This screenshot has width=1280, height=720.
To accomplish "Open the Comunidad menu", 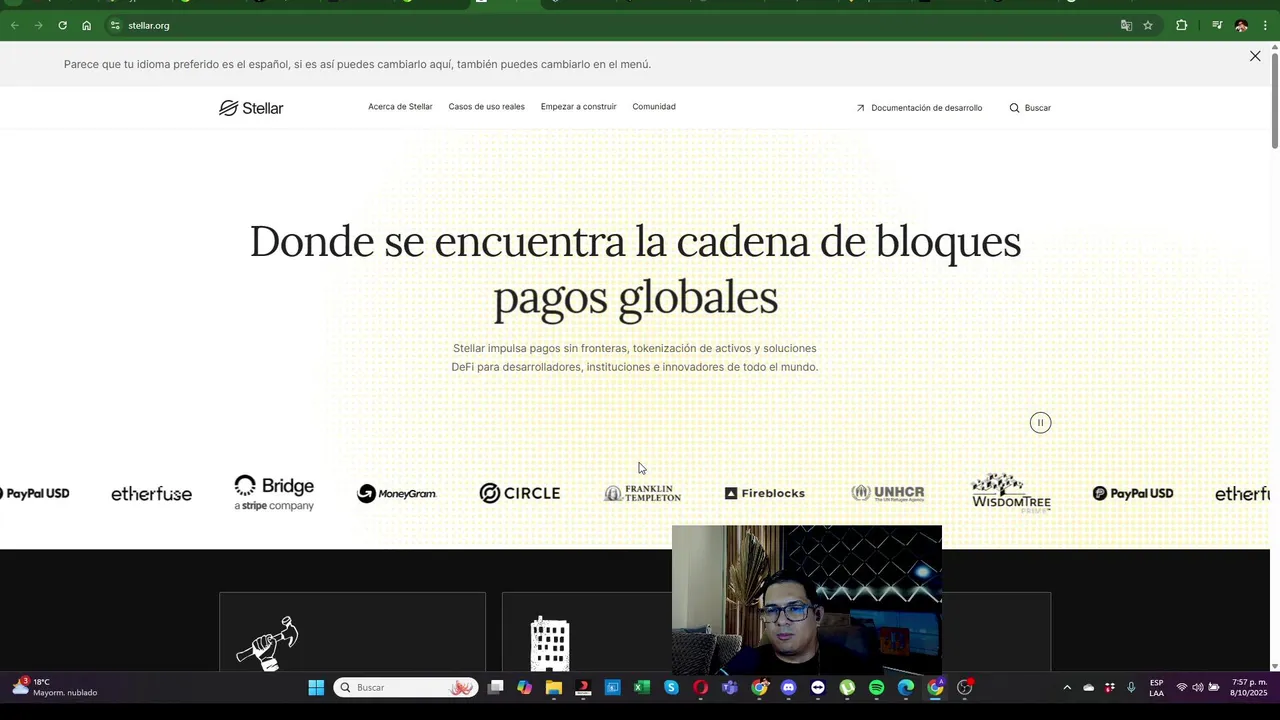I will pyautogui.click(x=654, y=107).
